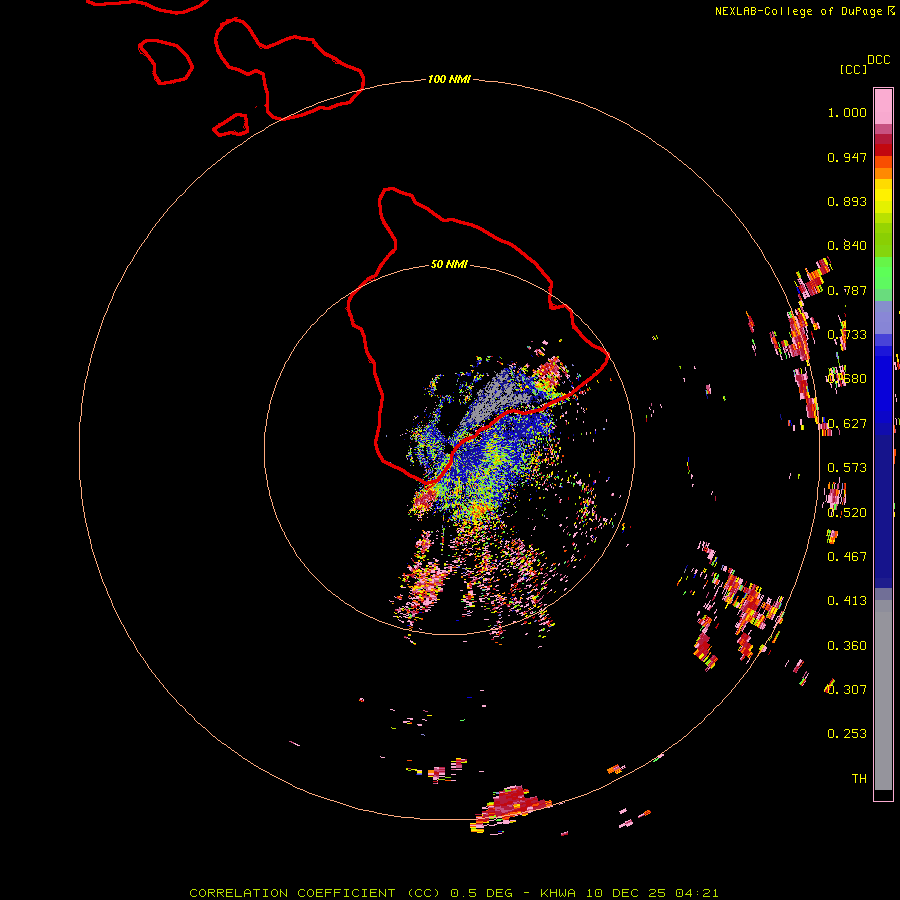Select the 0.360 legend value
Screen dimensions: 900x900
tap(847, 646)
